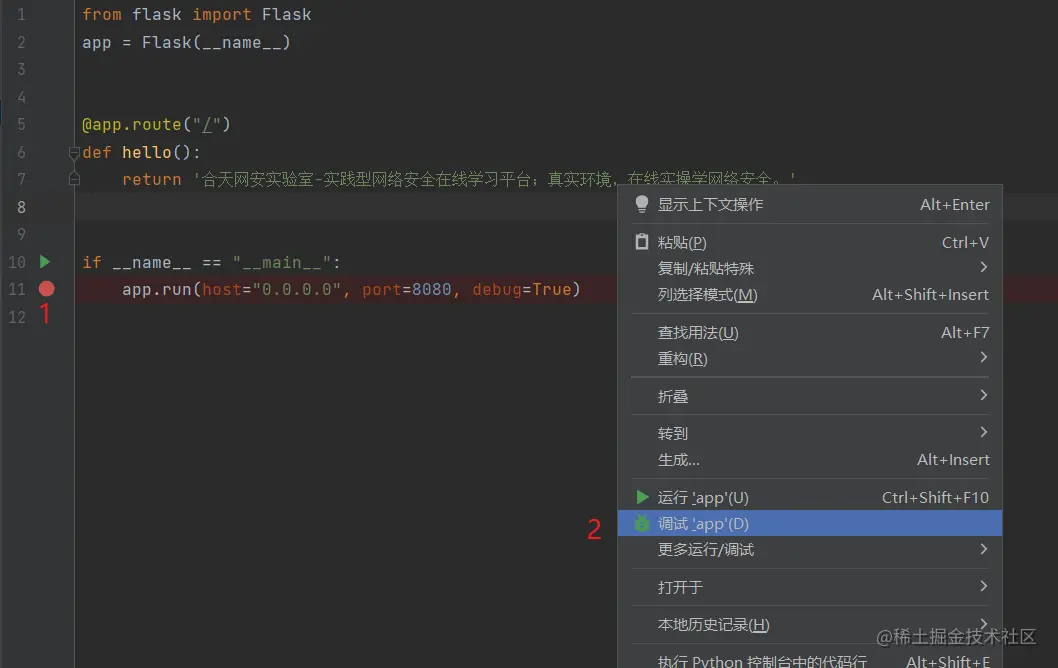Choose 列选择模式(M) menu entry
The image size is (1058, 668).
point(810,295)
